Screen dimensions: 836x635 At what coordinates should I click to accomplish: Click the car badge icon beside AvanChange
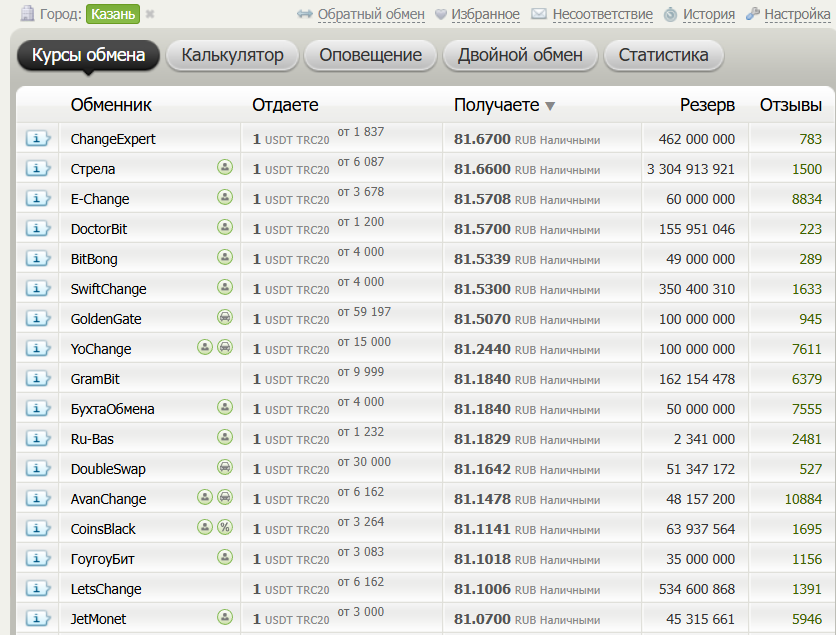click(x=225, y=497)
